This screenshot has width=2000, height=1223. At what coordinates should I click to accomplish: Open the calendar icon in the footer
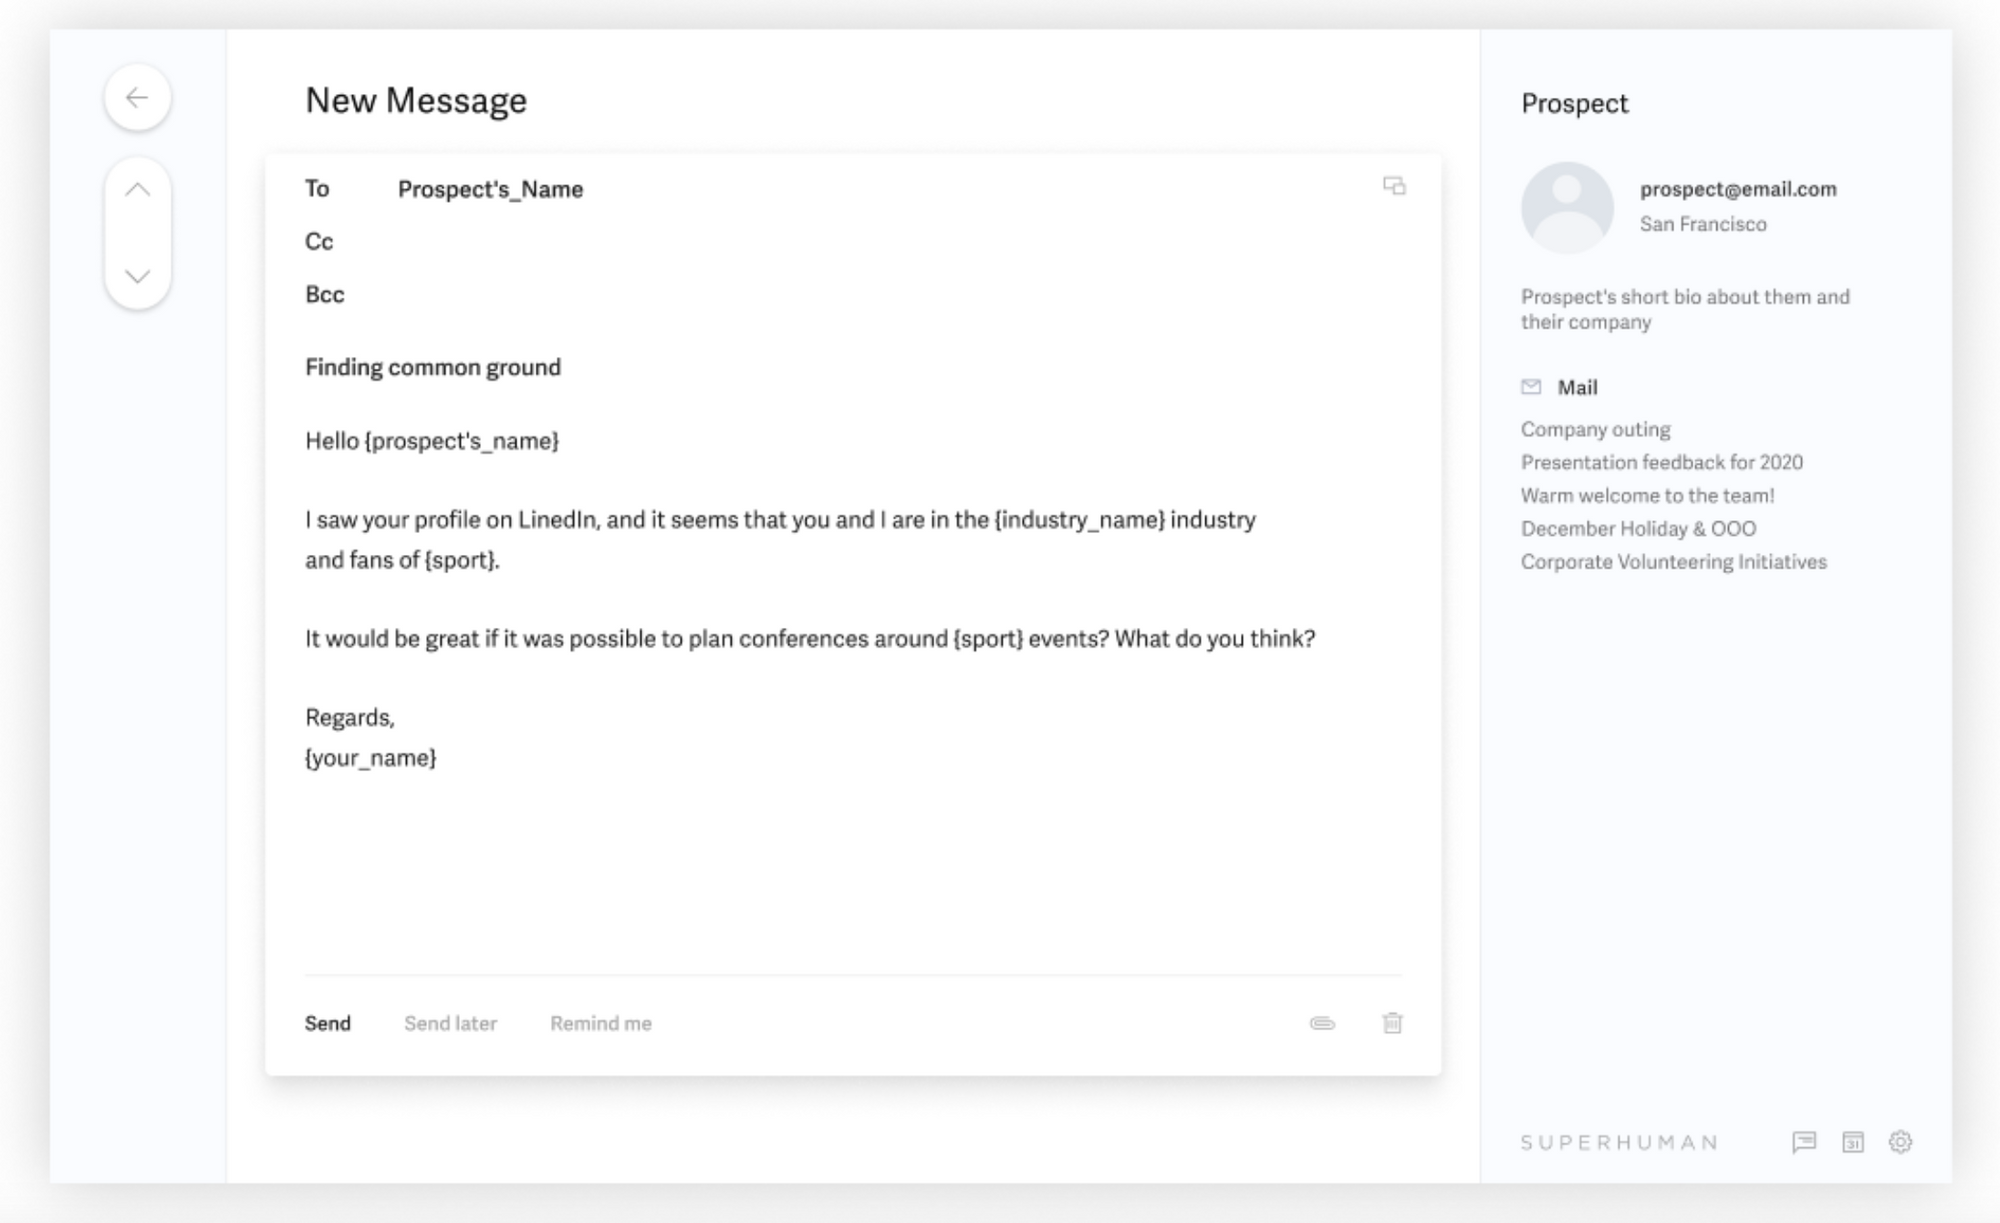click(1853, 1142)
